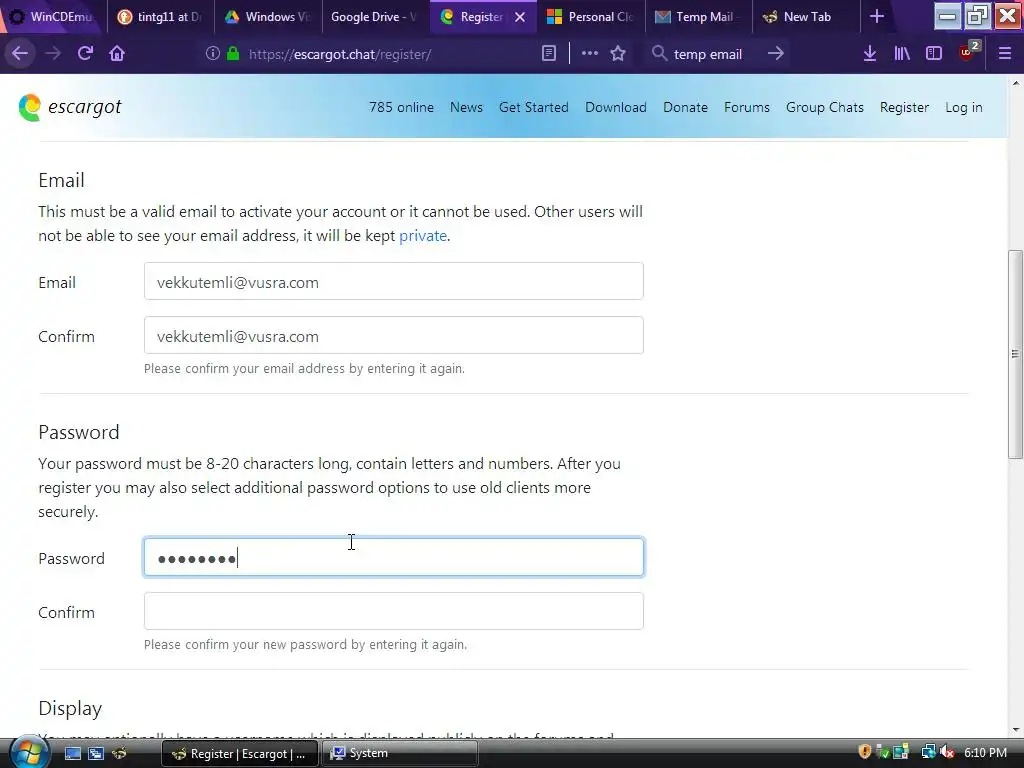Focus the Confirm email input field
The height and width of the screenshot is (768, 1024).
point(394,336)
